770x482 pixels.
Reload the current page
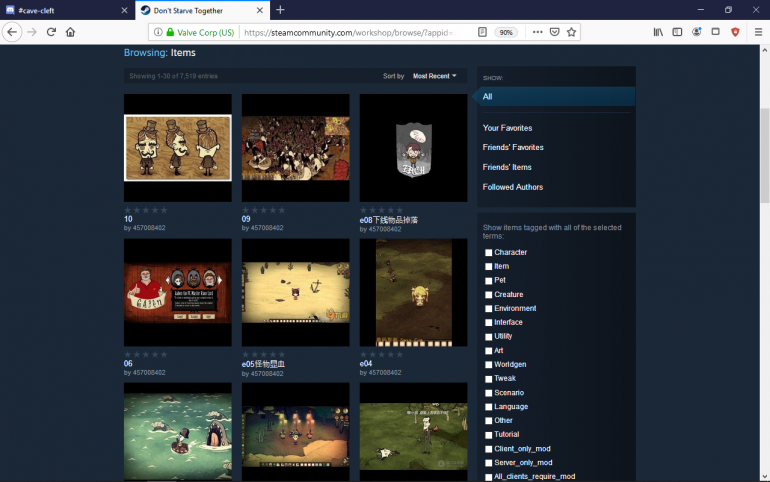(51, 32)
